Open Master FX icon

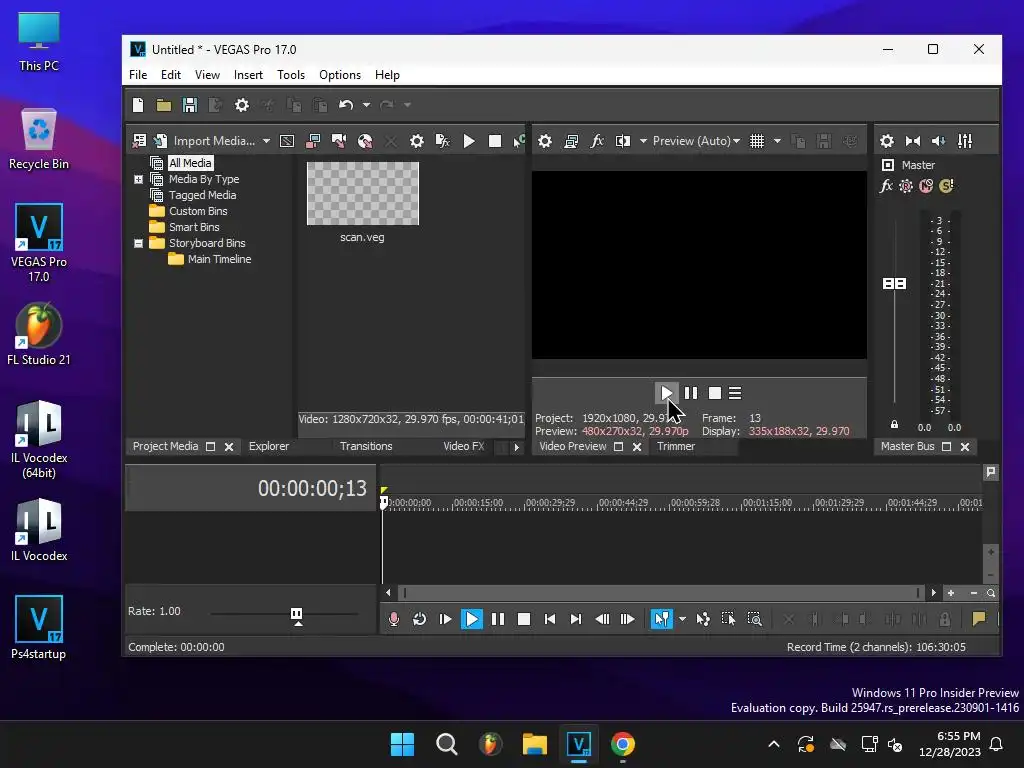886,186
